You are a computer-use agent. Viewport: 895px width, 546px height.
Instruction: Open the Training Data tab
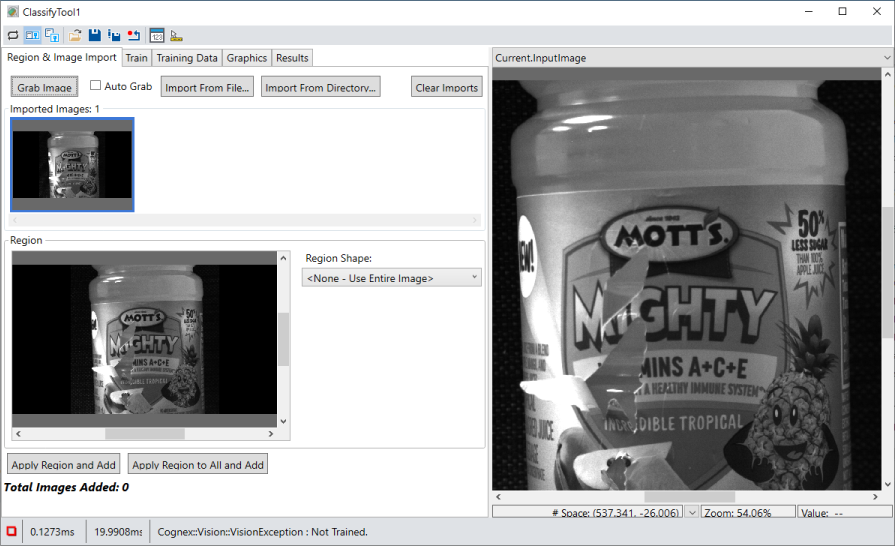click(187, 58)
